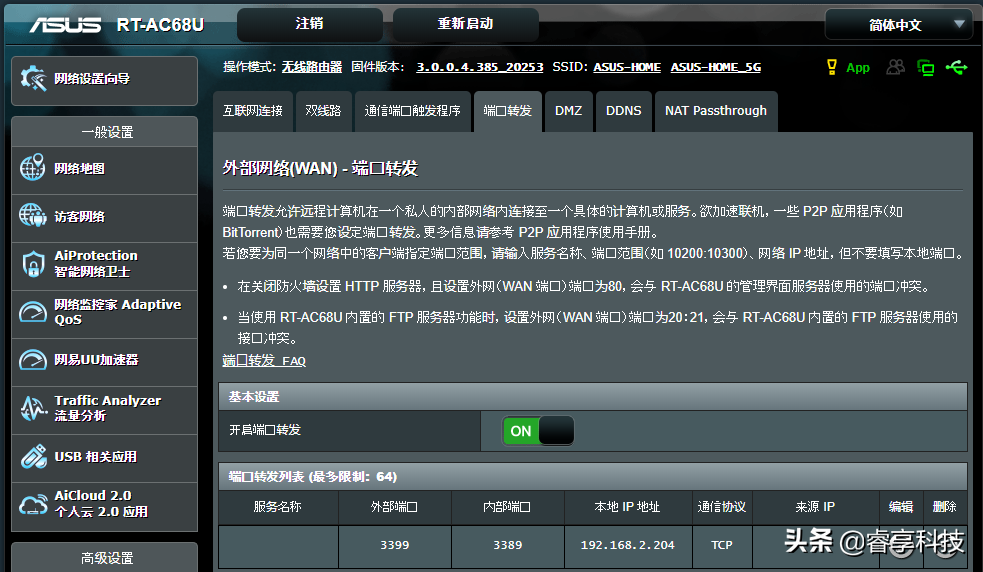
Task: Click the ASUS-HOME SSID link
Action: (627, 67)
